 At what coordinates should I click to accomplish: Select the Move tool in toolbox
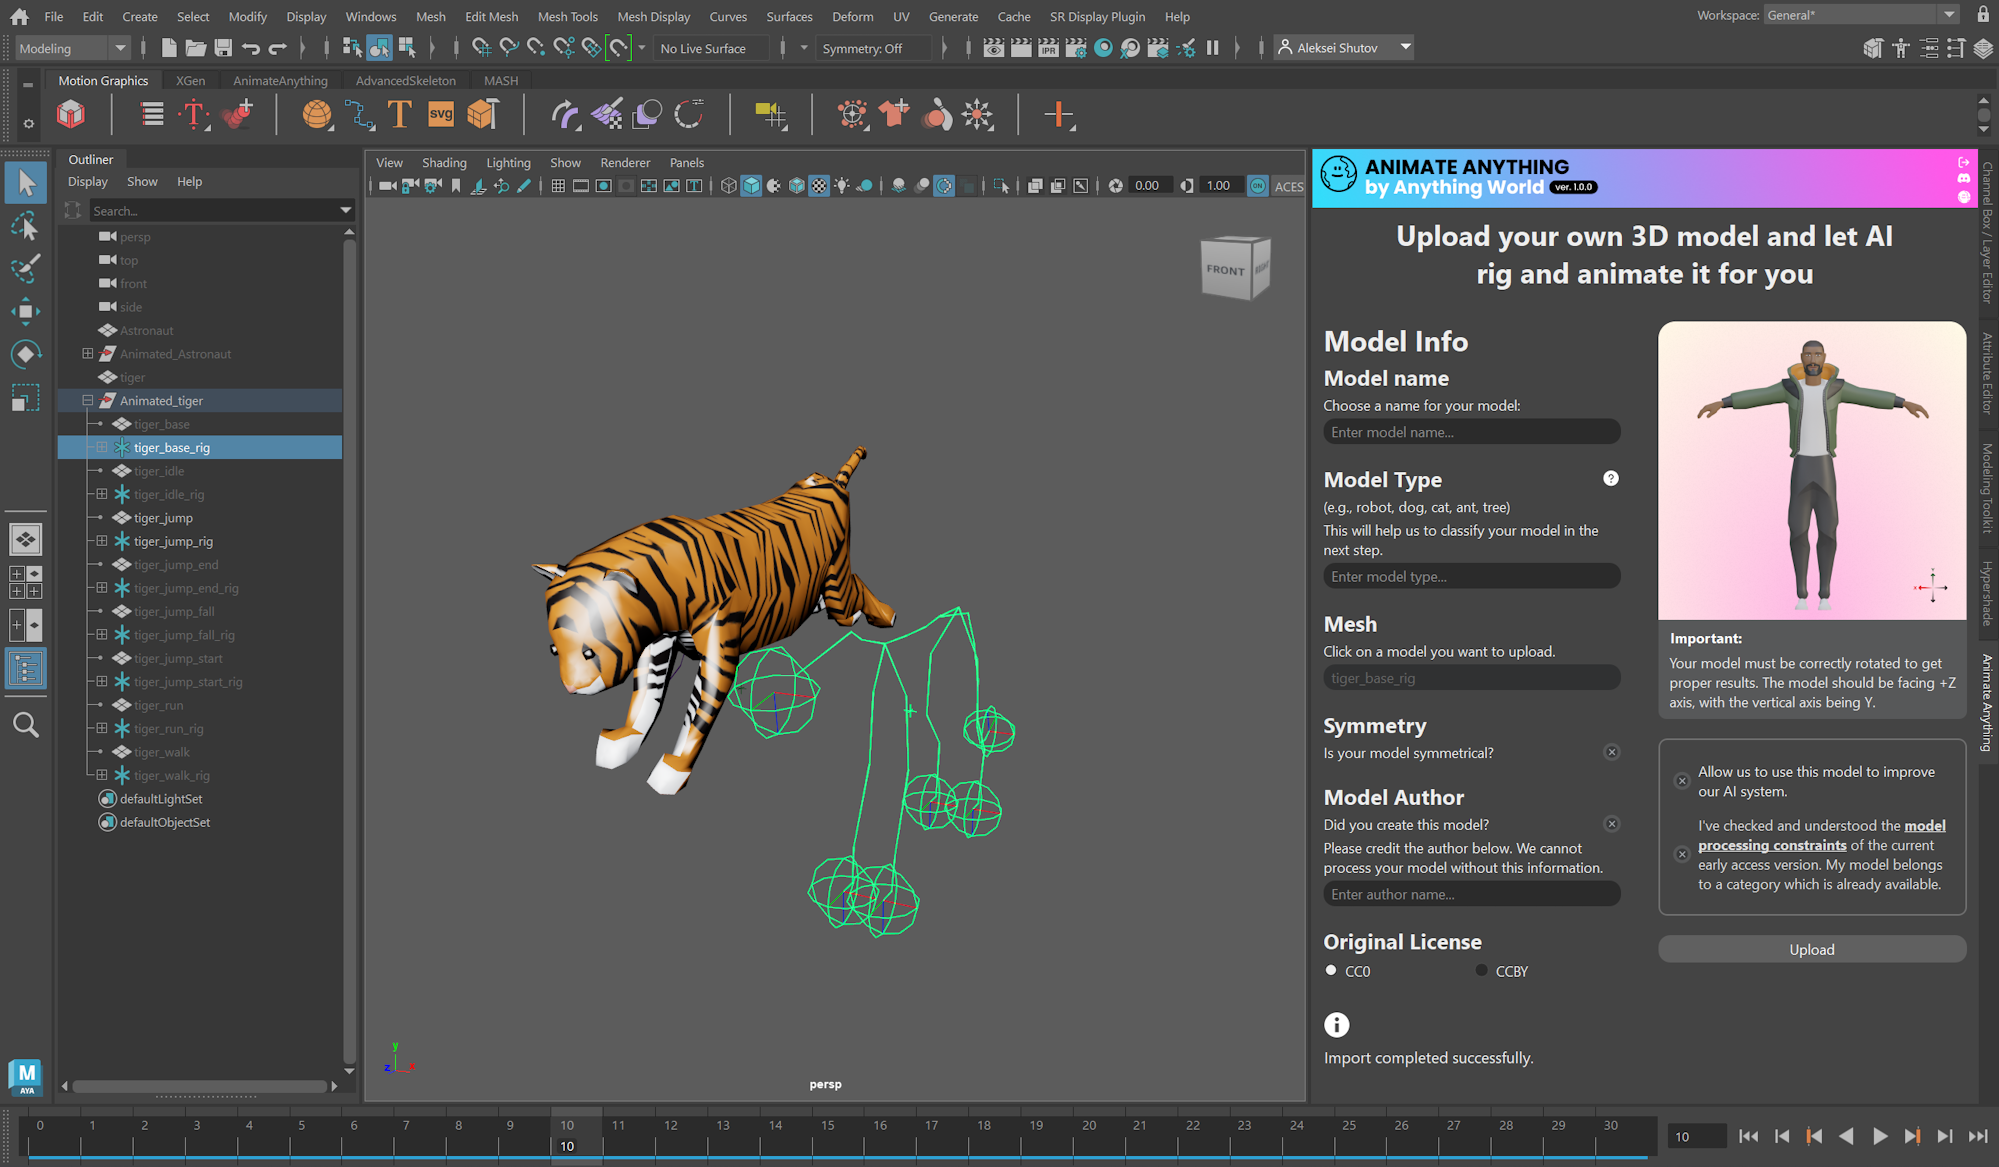pyautogui.click(x=25, y=311)
